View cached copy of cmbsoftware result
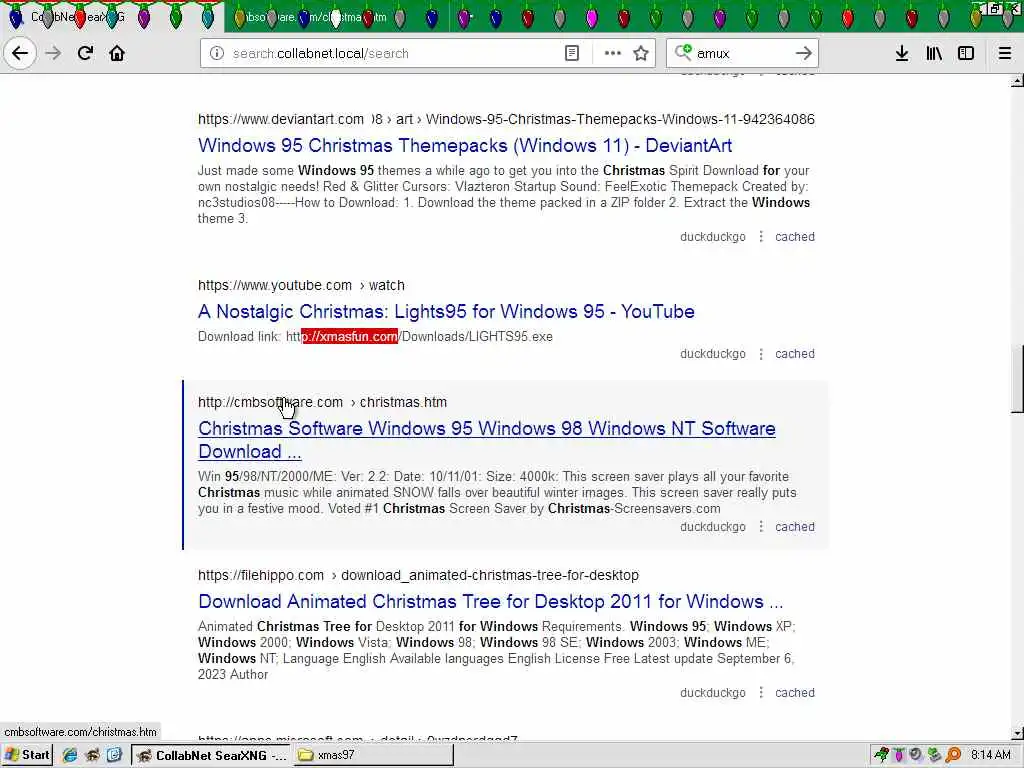 click(x=795, y=526)
